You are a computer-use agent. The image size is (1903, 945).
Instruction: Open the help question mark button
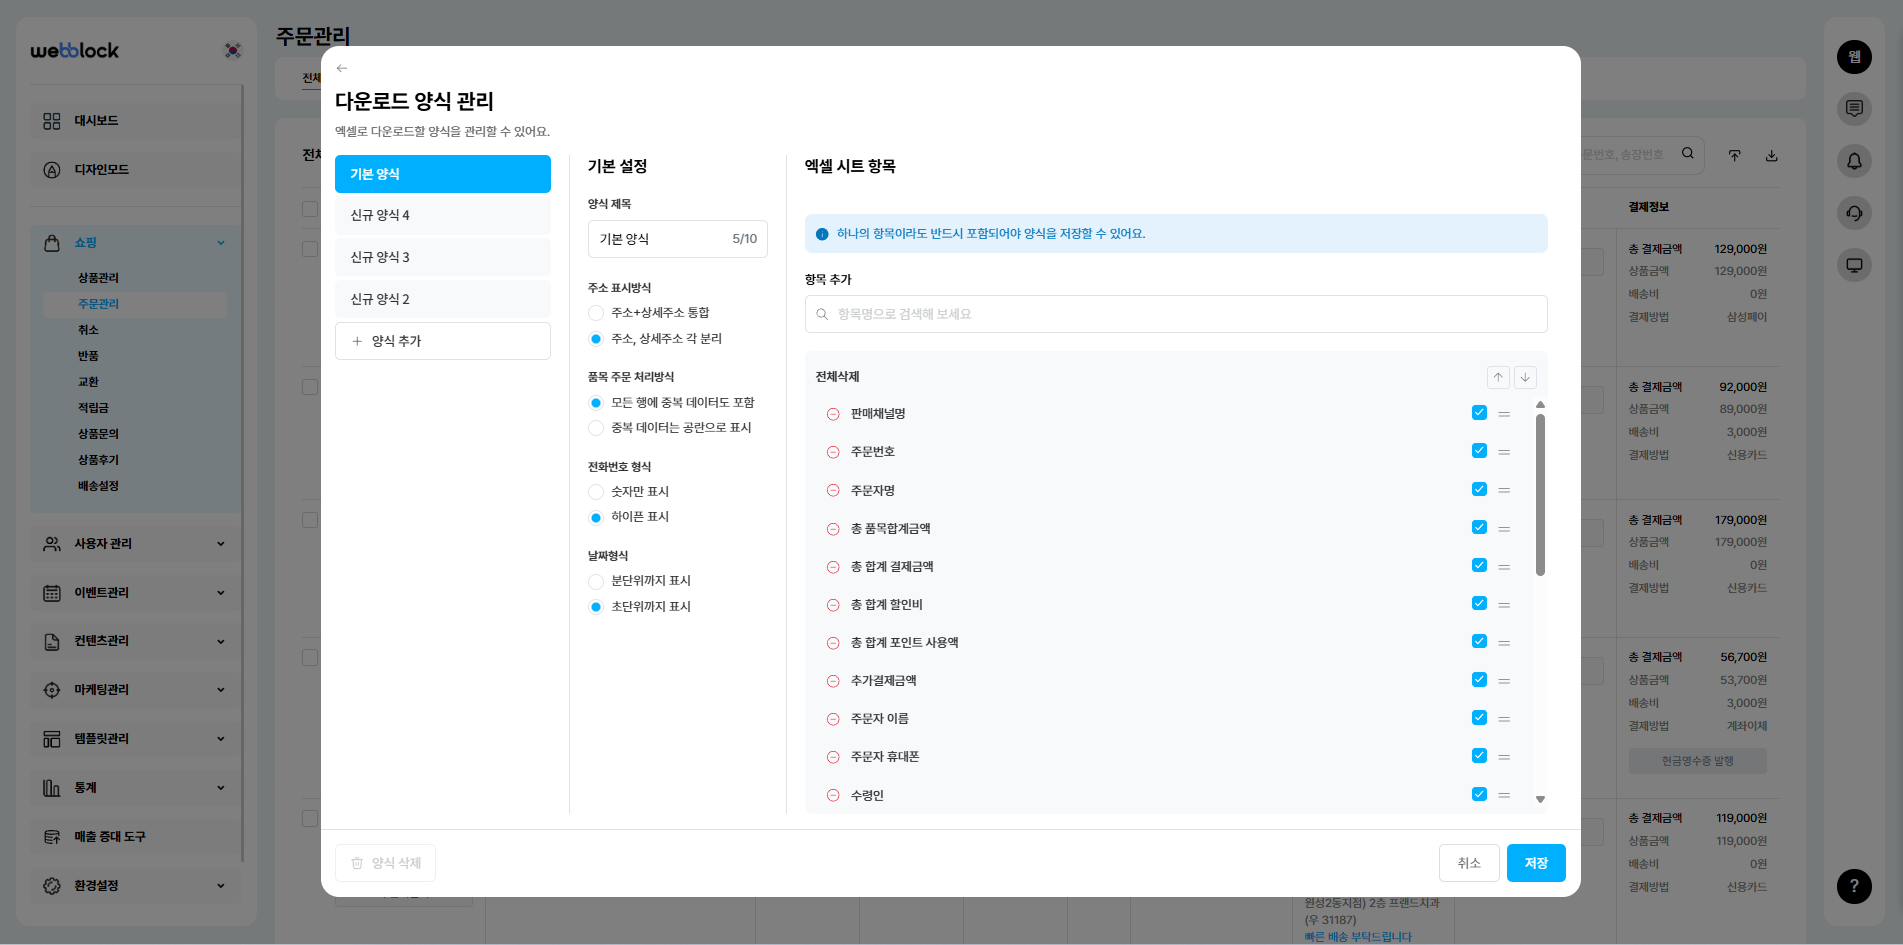tap(1854, 886)
